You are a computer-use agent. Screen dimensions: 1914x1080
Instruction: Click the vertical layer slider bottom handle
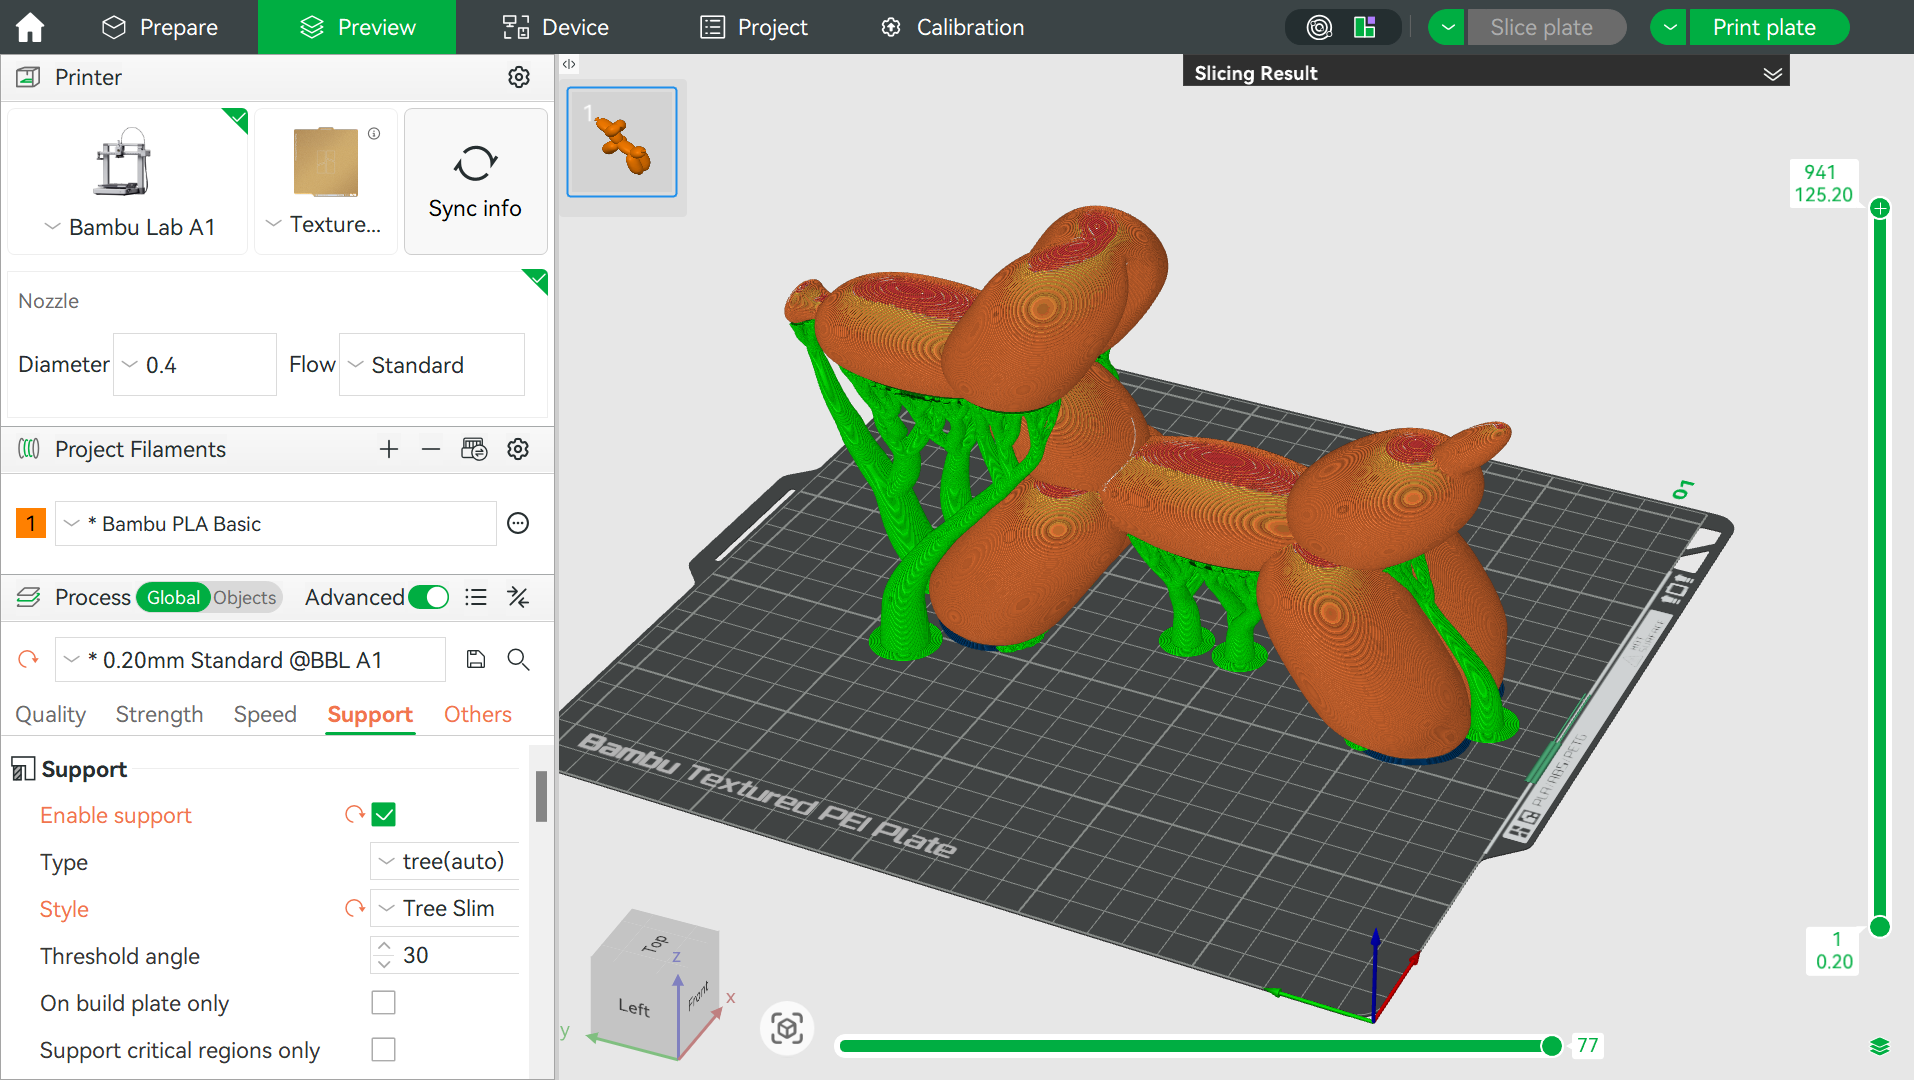[1880, 926]
